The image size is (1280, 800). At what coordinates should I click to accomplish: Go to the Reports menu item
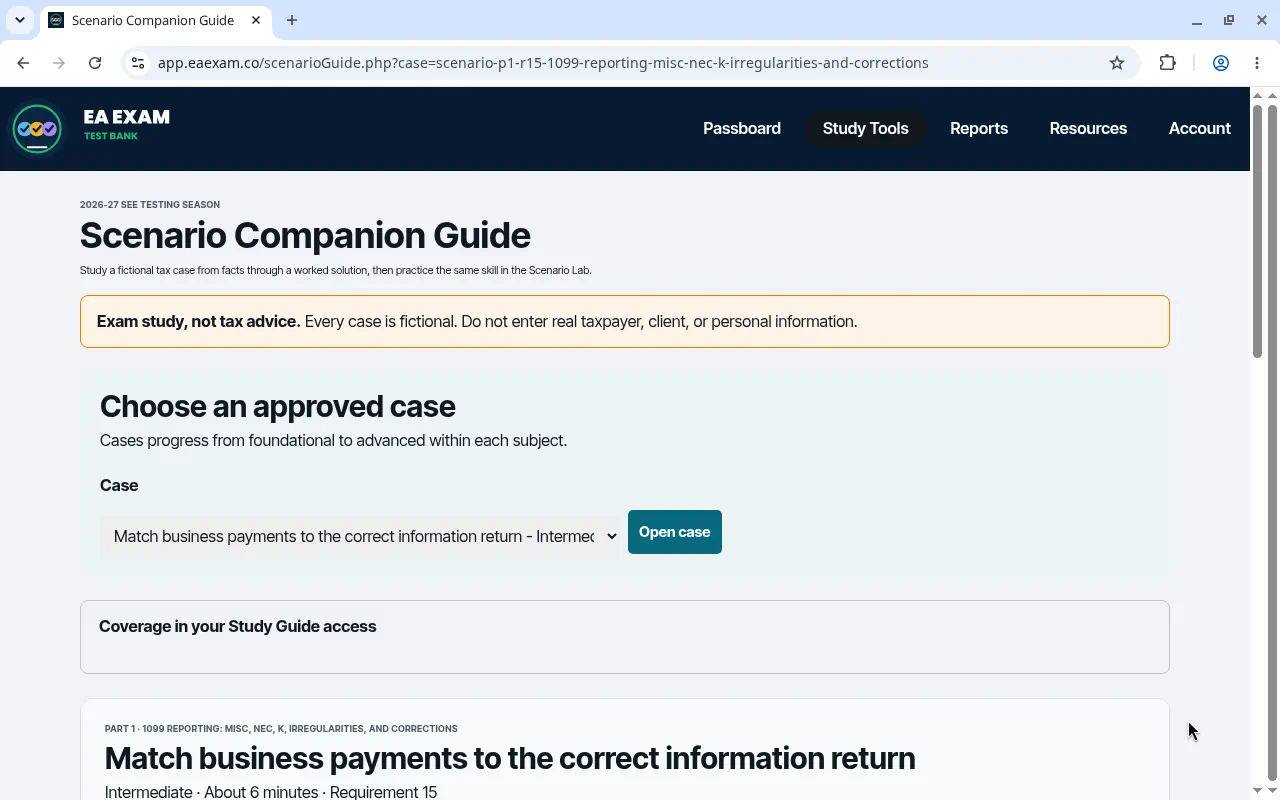click(x=979, y=128)
